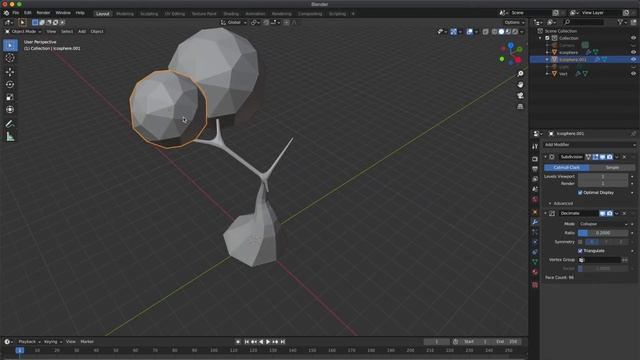Click the navigation axis gizmo
640x360 pixels.
tap(511, 53)
